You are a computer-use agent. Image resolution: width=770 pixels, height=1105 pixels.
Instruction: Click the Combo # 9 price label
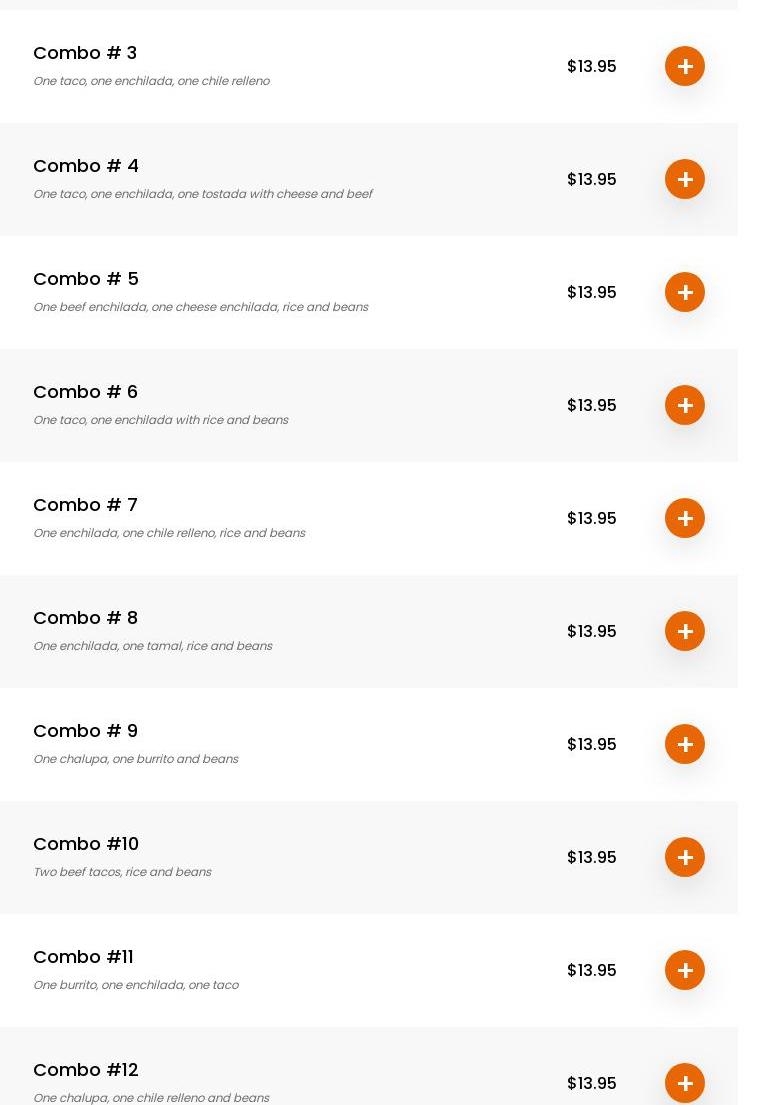click(591, 744)
